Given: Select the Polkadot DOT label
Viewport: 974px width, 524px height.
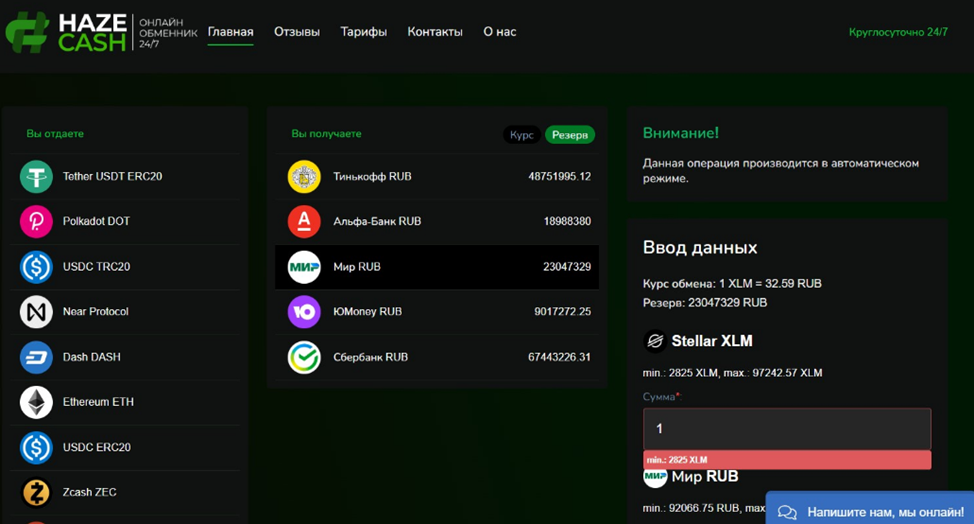Looking at the screenshot, I should click(x=96, y=221).
